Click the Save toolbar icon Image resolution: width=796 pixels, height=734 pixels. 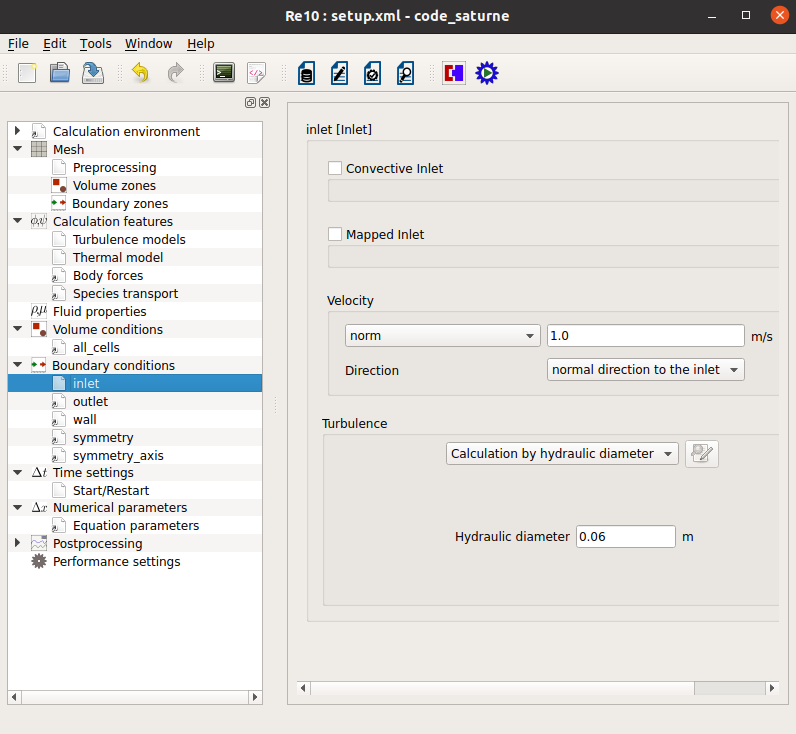point(92,73)
